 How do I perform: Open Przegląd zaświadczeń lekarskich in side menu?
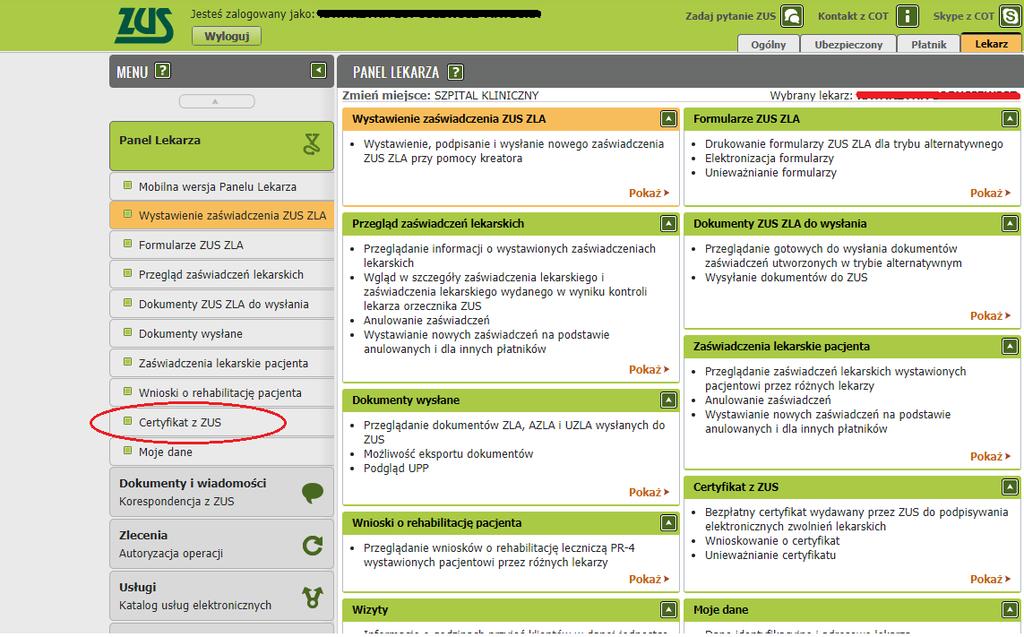221,274
